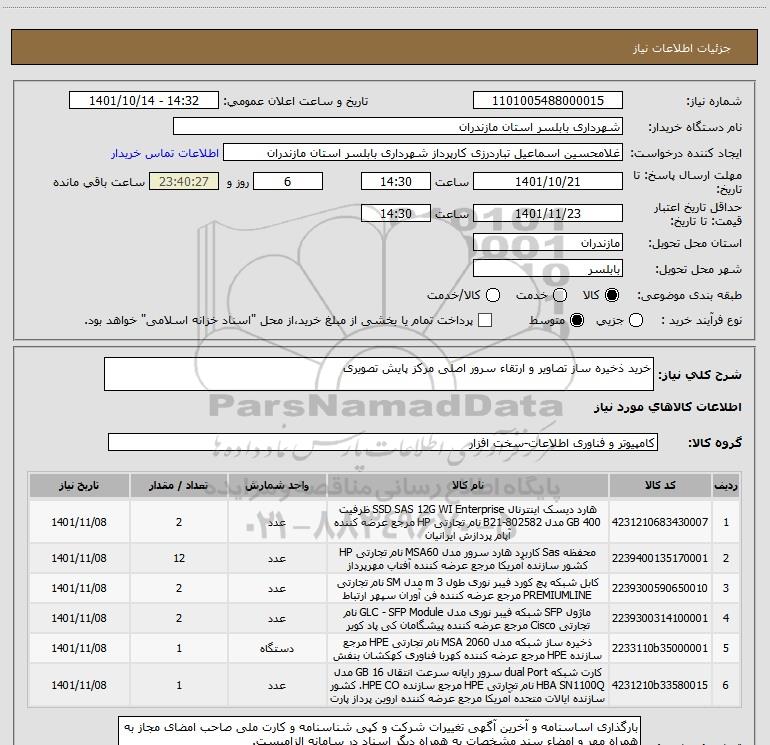
Task: Click the واحد شمارش column header
Action: (x=277, y=486)
